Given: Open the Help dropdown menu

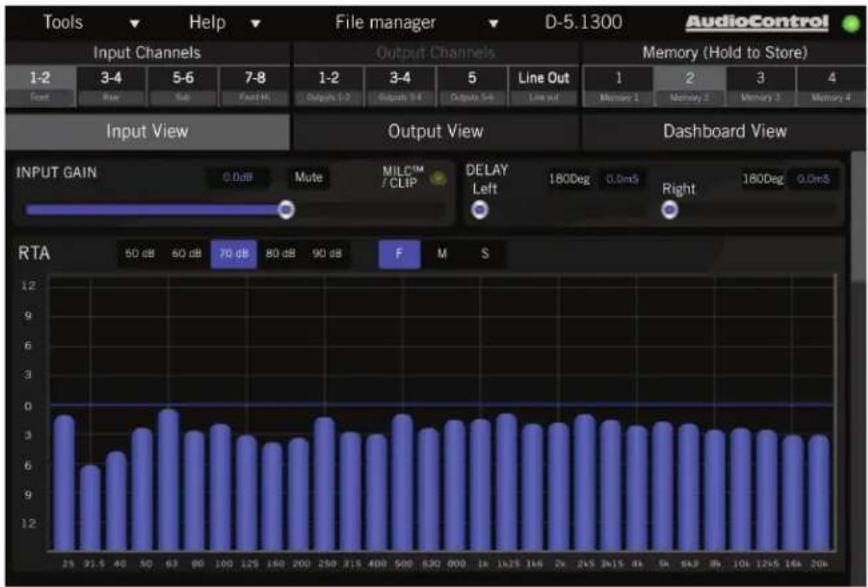Looking at the screenshot, I should [224, 23].
